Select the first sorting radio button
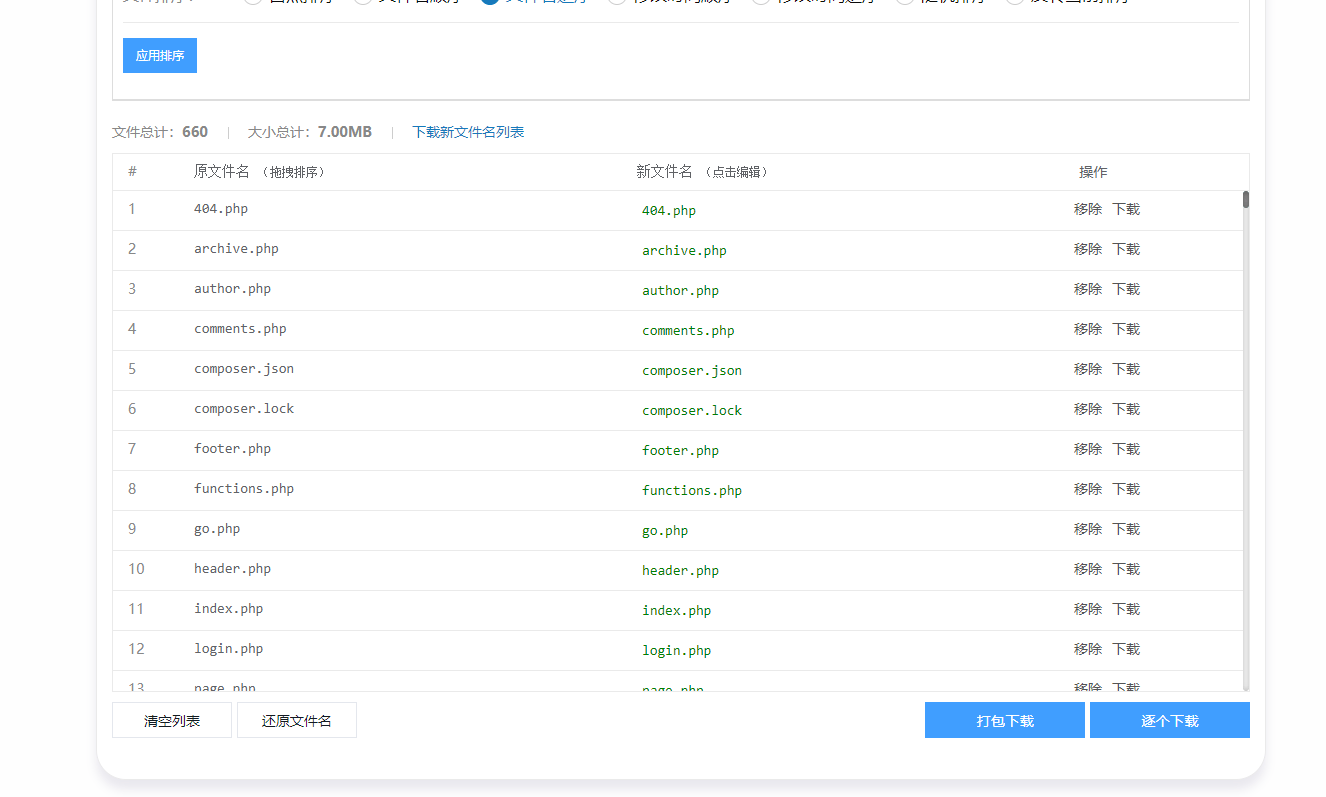The width and height of the screenshot is (1326, 797). 252,1
